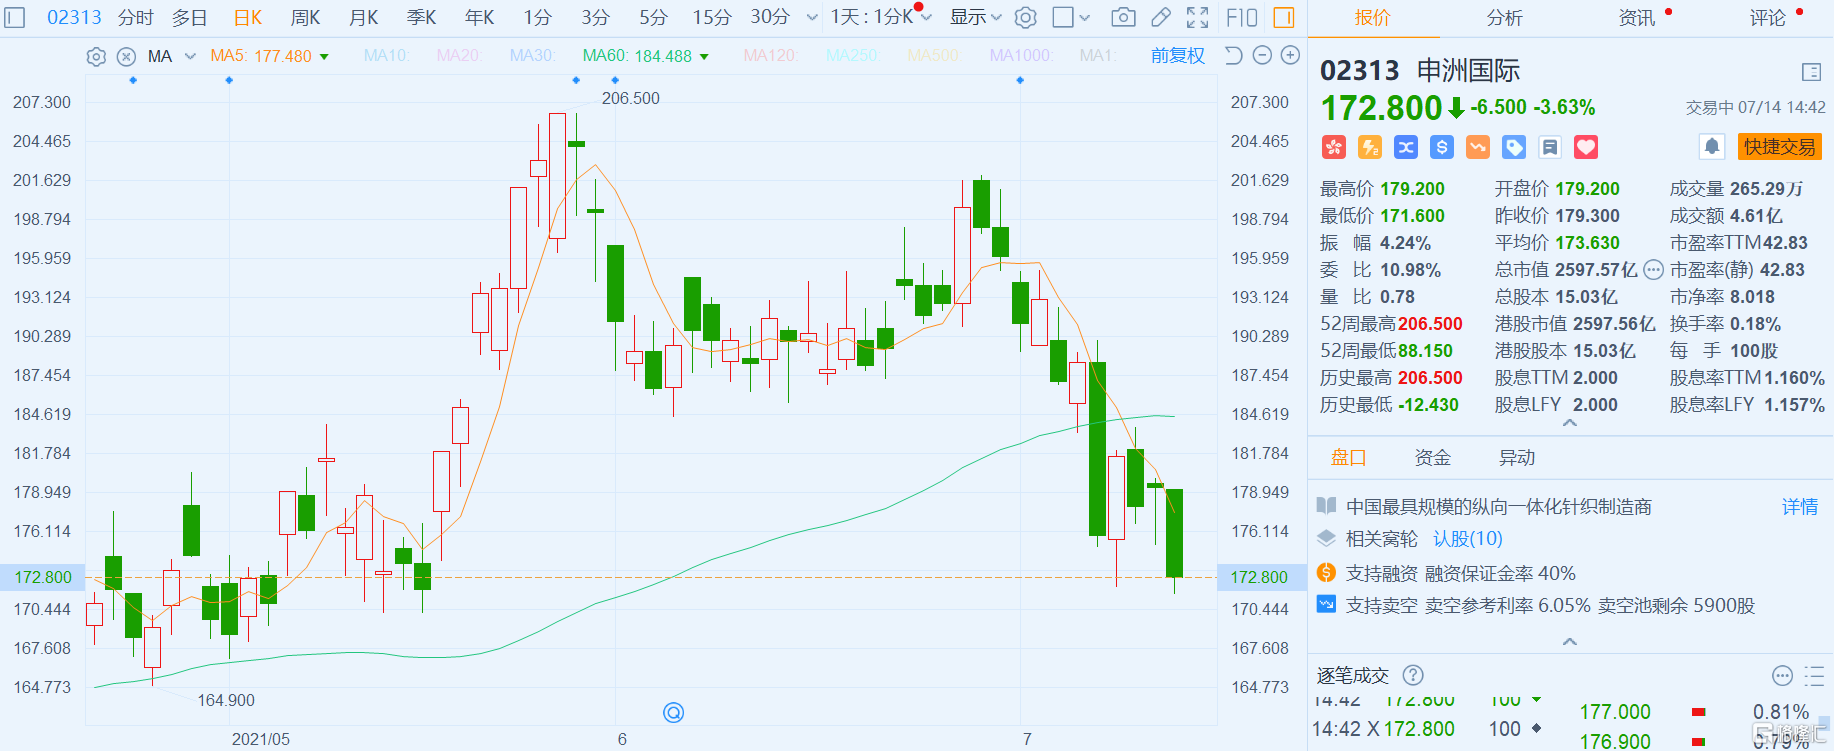Expand more minute interval options after 30分
The width and height of the screenshot is (1834, 751).
pos(812,17)
